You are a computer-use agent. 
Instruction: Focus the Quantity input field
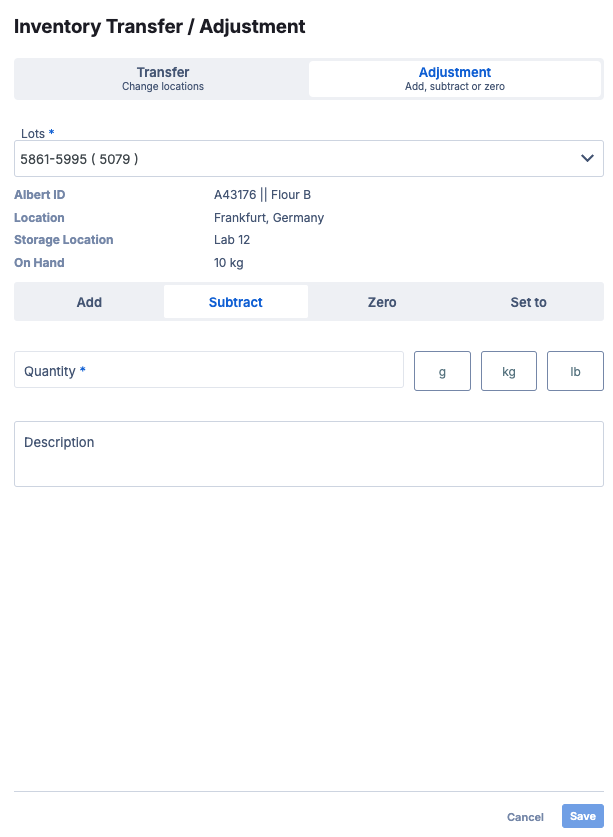click(208, 370)
